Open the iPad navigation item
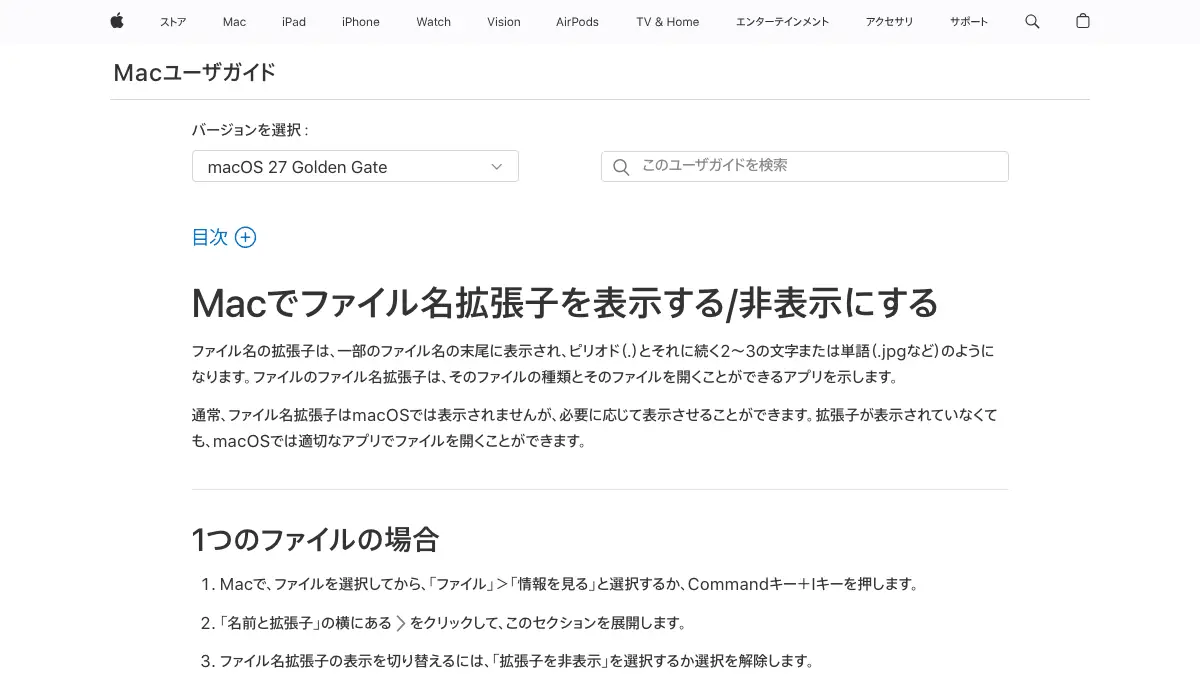1200x675 pixels. pos(294,22)
